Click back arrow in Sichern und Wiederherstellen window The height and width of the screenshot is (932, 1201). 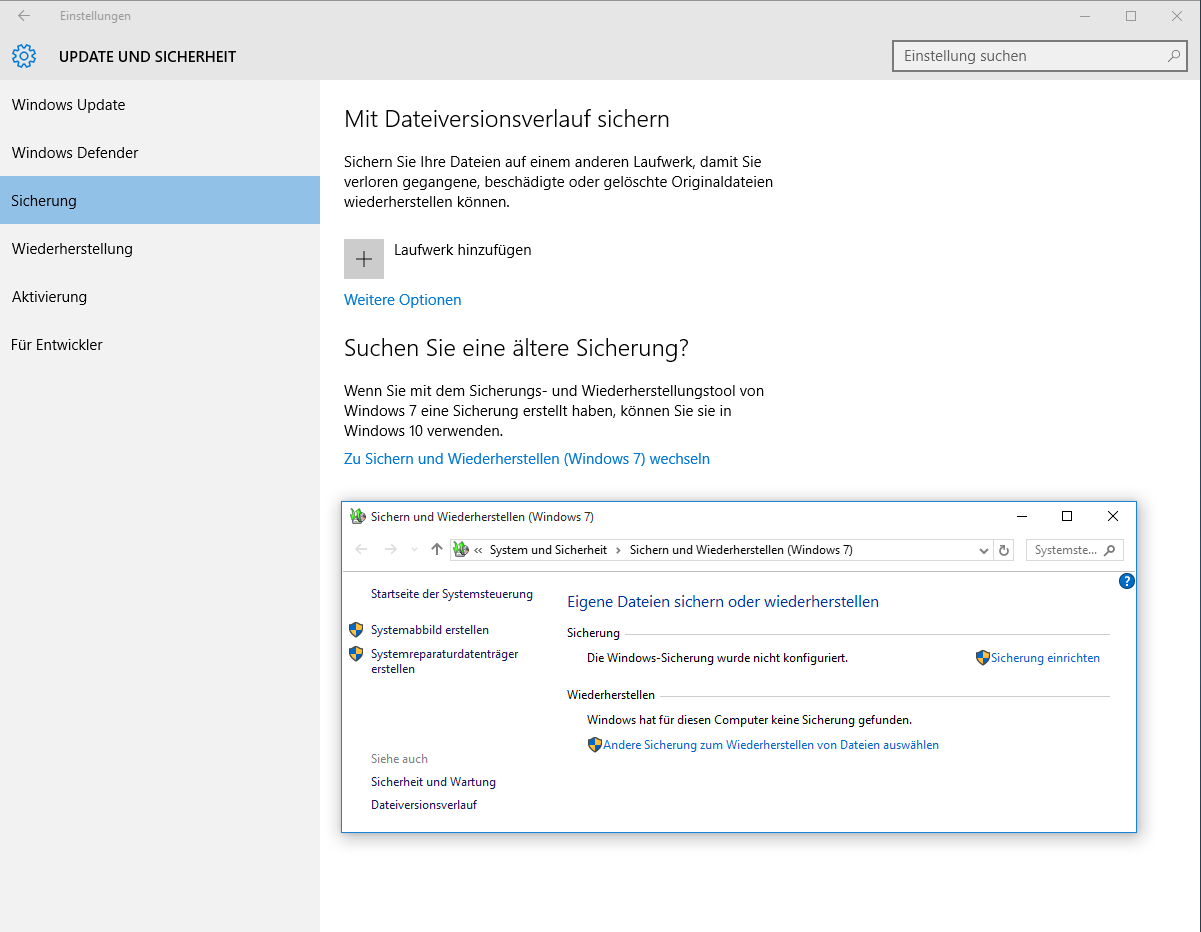coord(362,549)
